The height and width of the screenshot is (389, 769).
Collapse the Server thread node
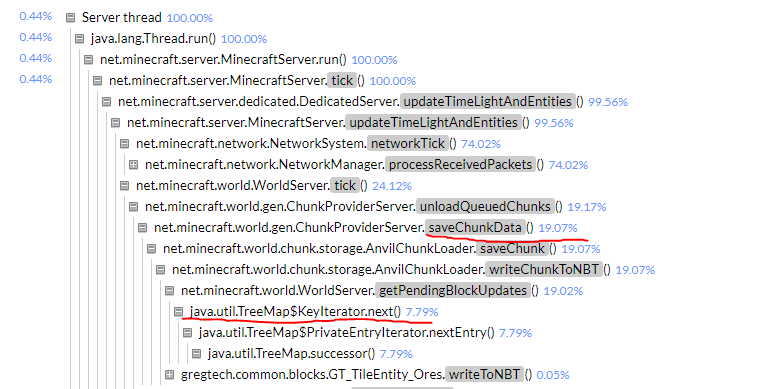[71, 18]
